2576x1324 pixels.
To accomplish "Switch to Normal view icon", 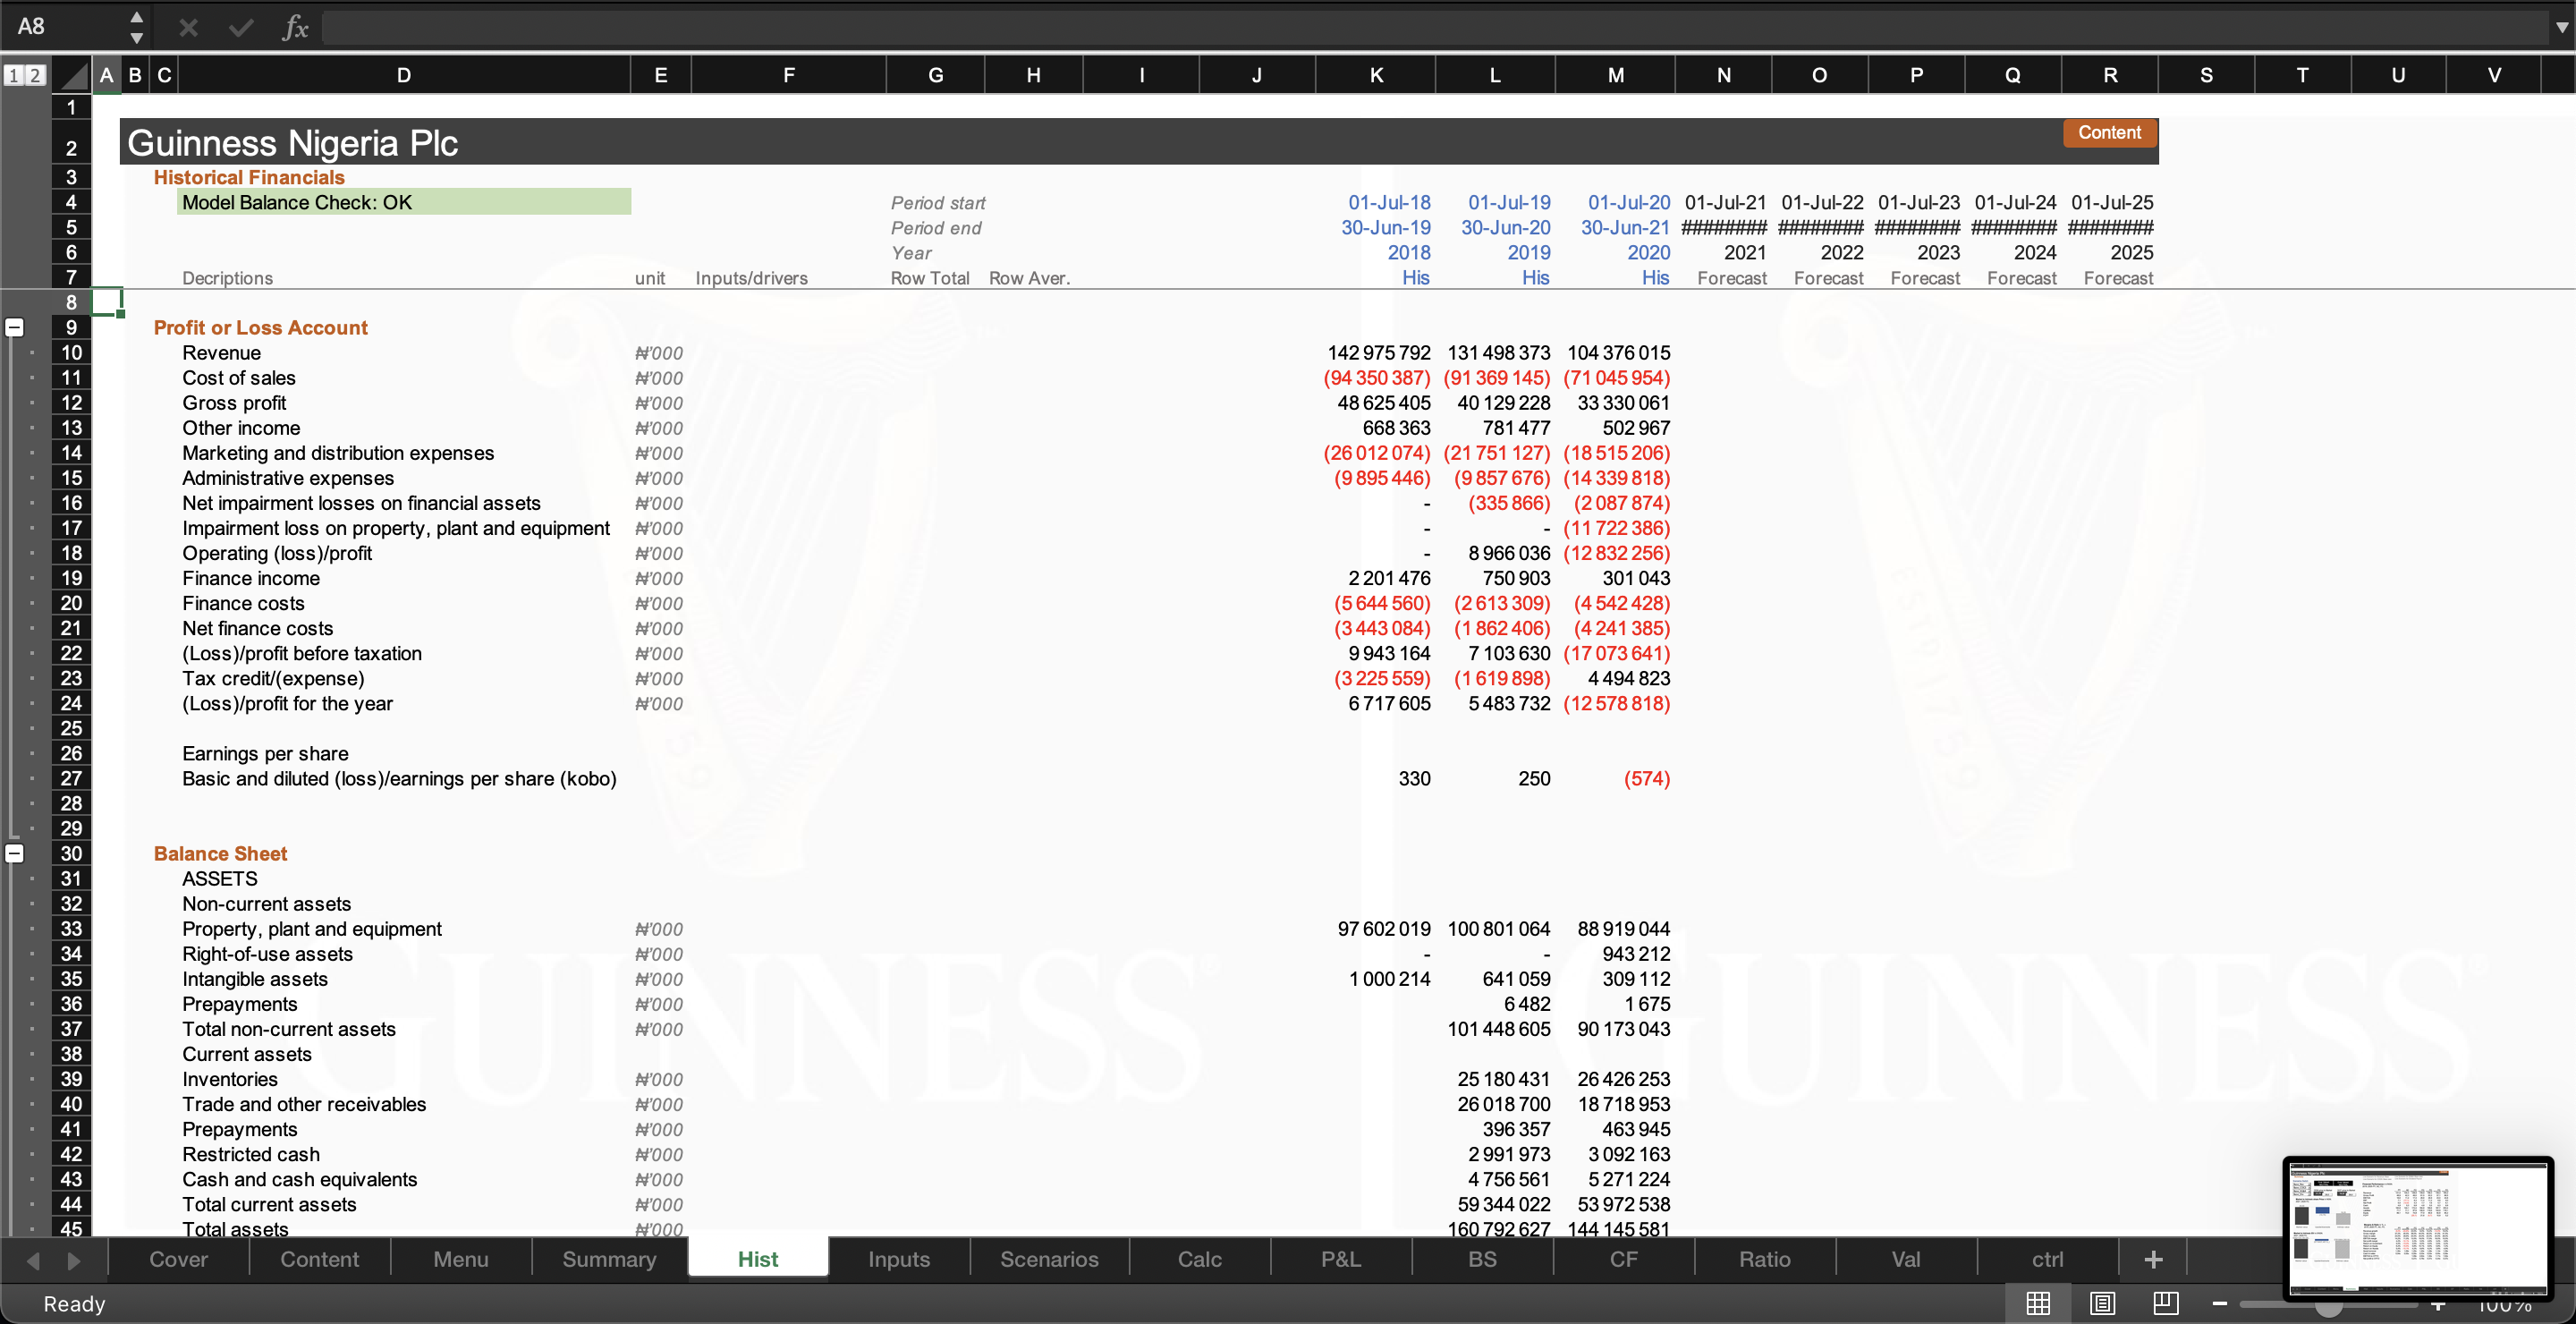I will 2038,1303.
